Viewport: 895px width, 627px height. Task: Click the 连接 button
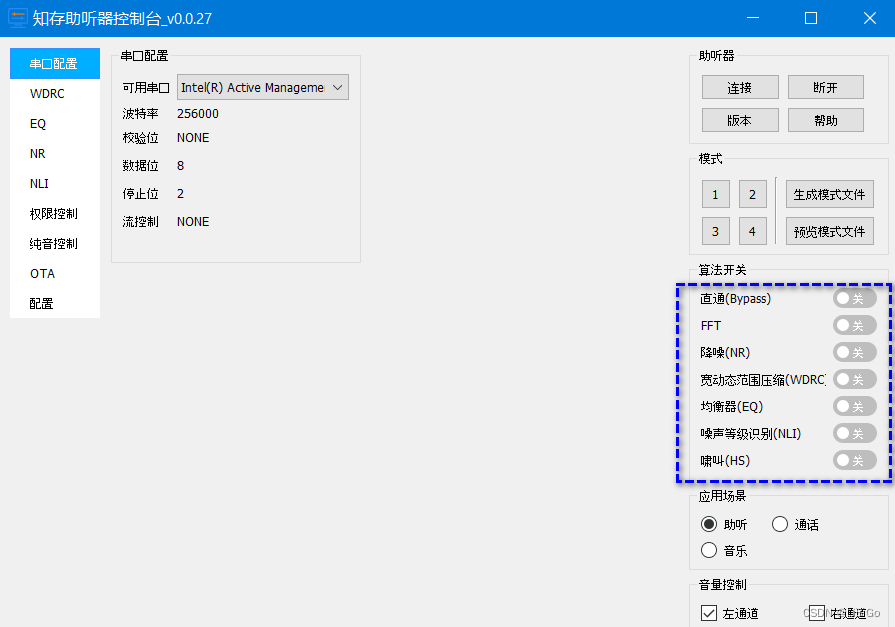(740, 87)
